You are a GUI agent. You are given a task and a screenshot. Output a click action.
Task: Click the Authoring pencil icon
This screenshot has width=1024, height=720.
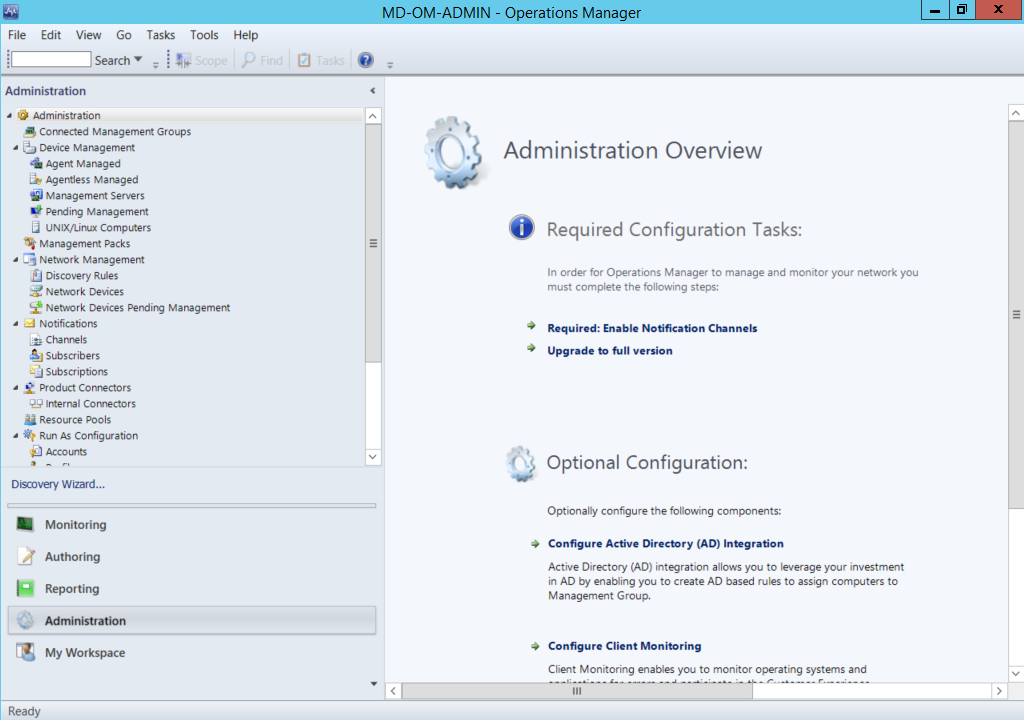[25, 556]
